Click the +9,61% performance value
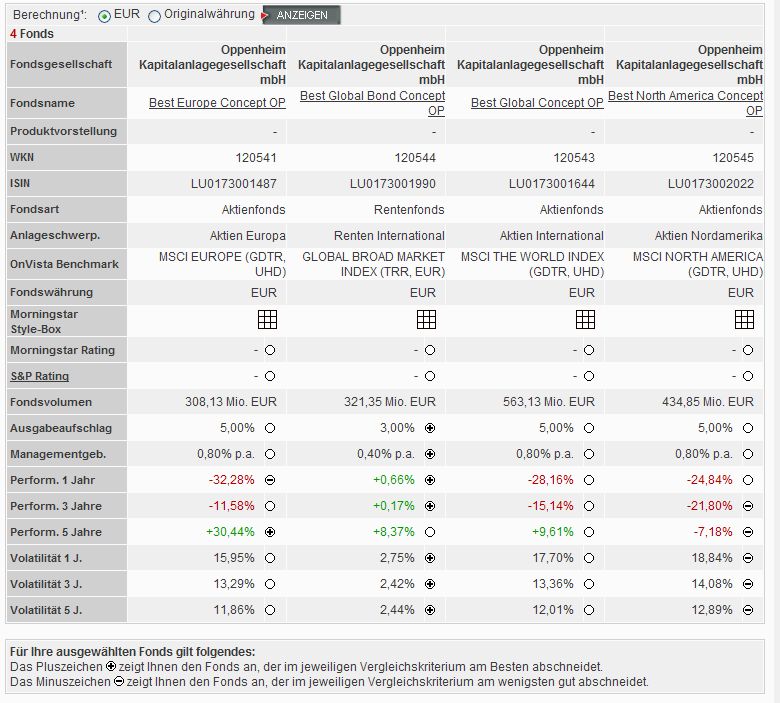780x703 pixels. pos(553,532)
